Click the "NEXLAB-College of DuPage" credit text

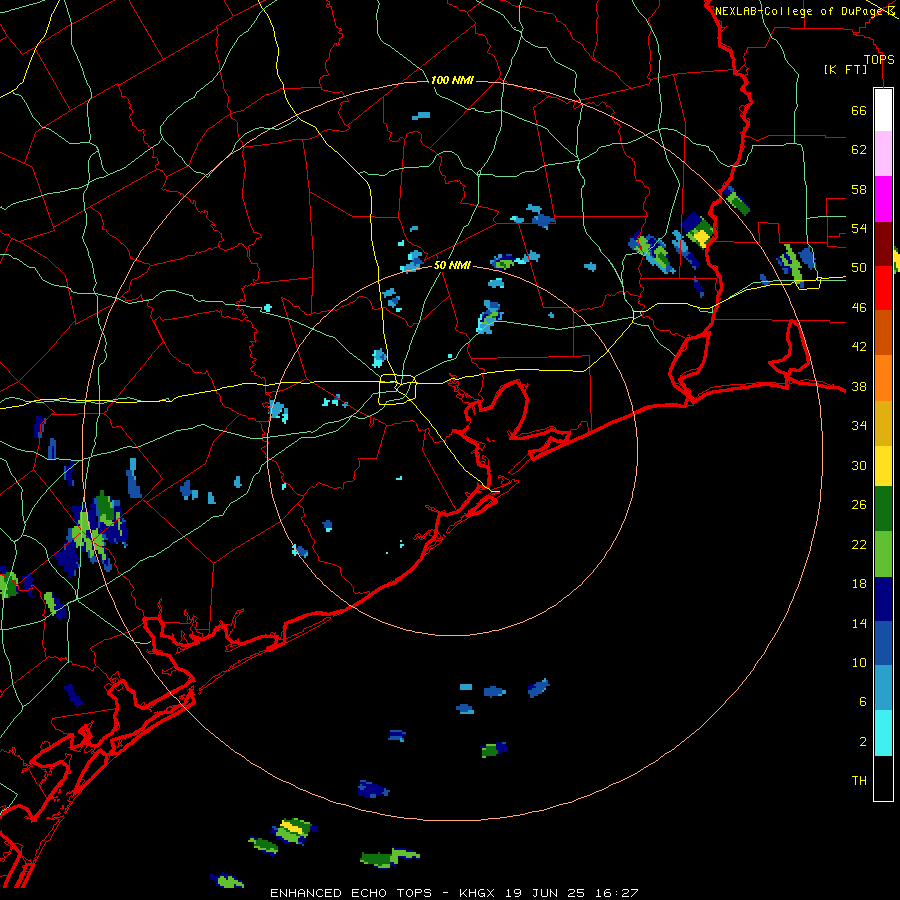[798, 11]
